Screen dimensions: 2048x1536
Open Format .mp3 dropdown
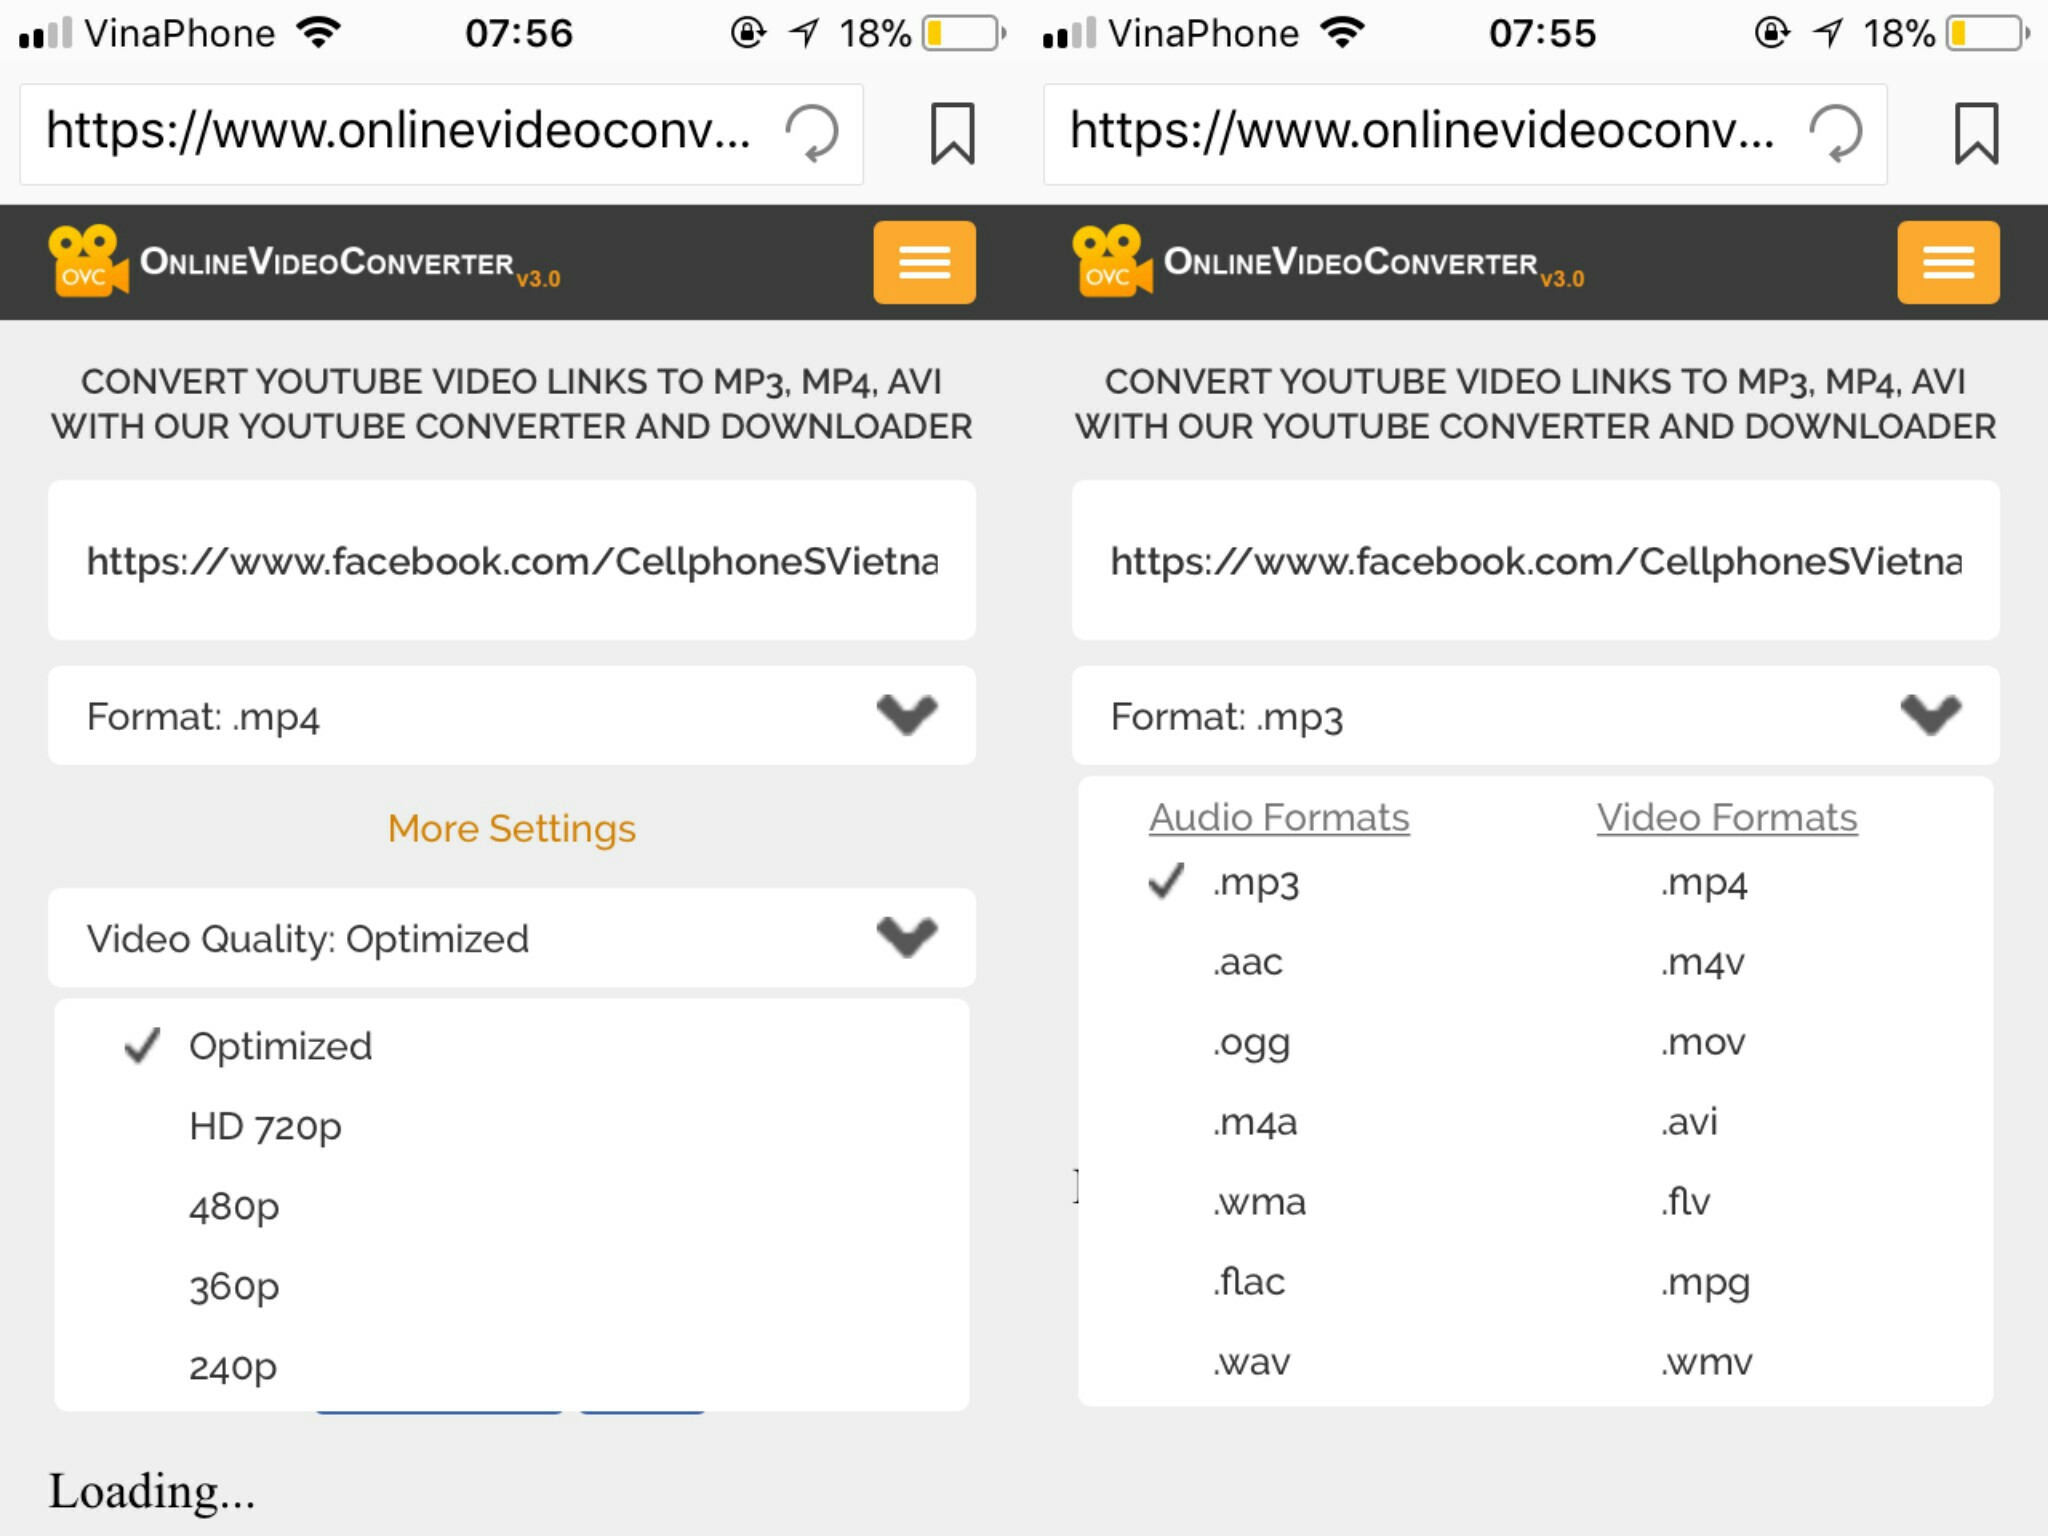click(x=1536, y=716)
